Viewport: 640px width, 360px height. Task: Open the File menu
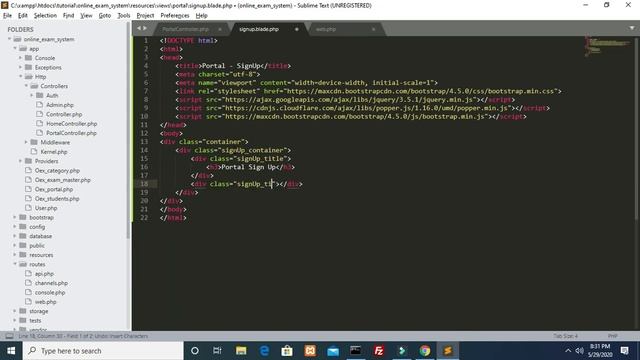(x=7, y=16)
